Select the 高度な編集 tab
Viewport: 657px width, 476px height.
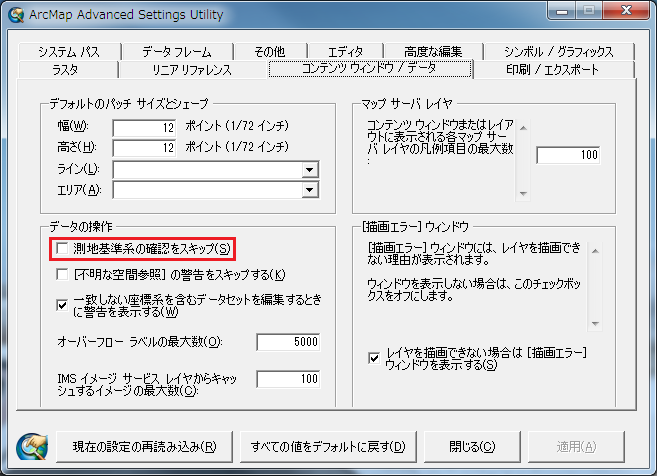pos(433,52)
